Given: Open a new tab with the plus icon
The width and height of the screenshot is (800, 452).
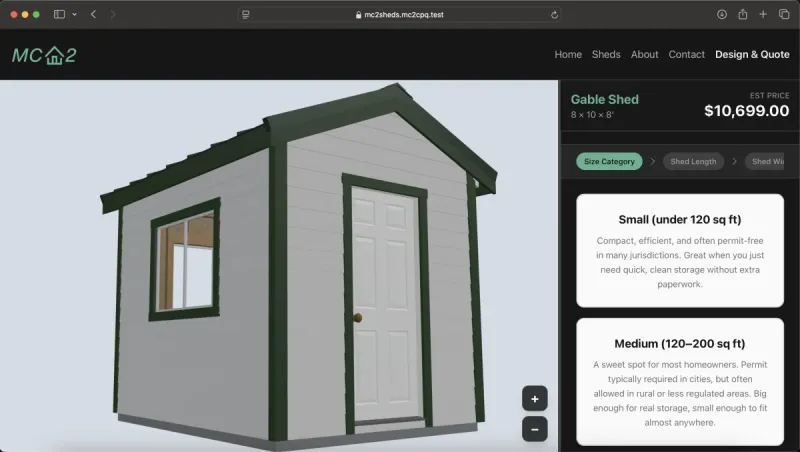Looking at the screenshot, I should tap(763, 14).
